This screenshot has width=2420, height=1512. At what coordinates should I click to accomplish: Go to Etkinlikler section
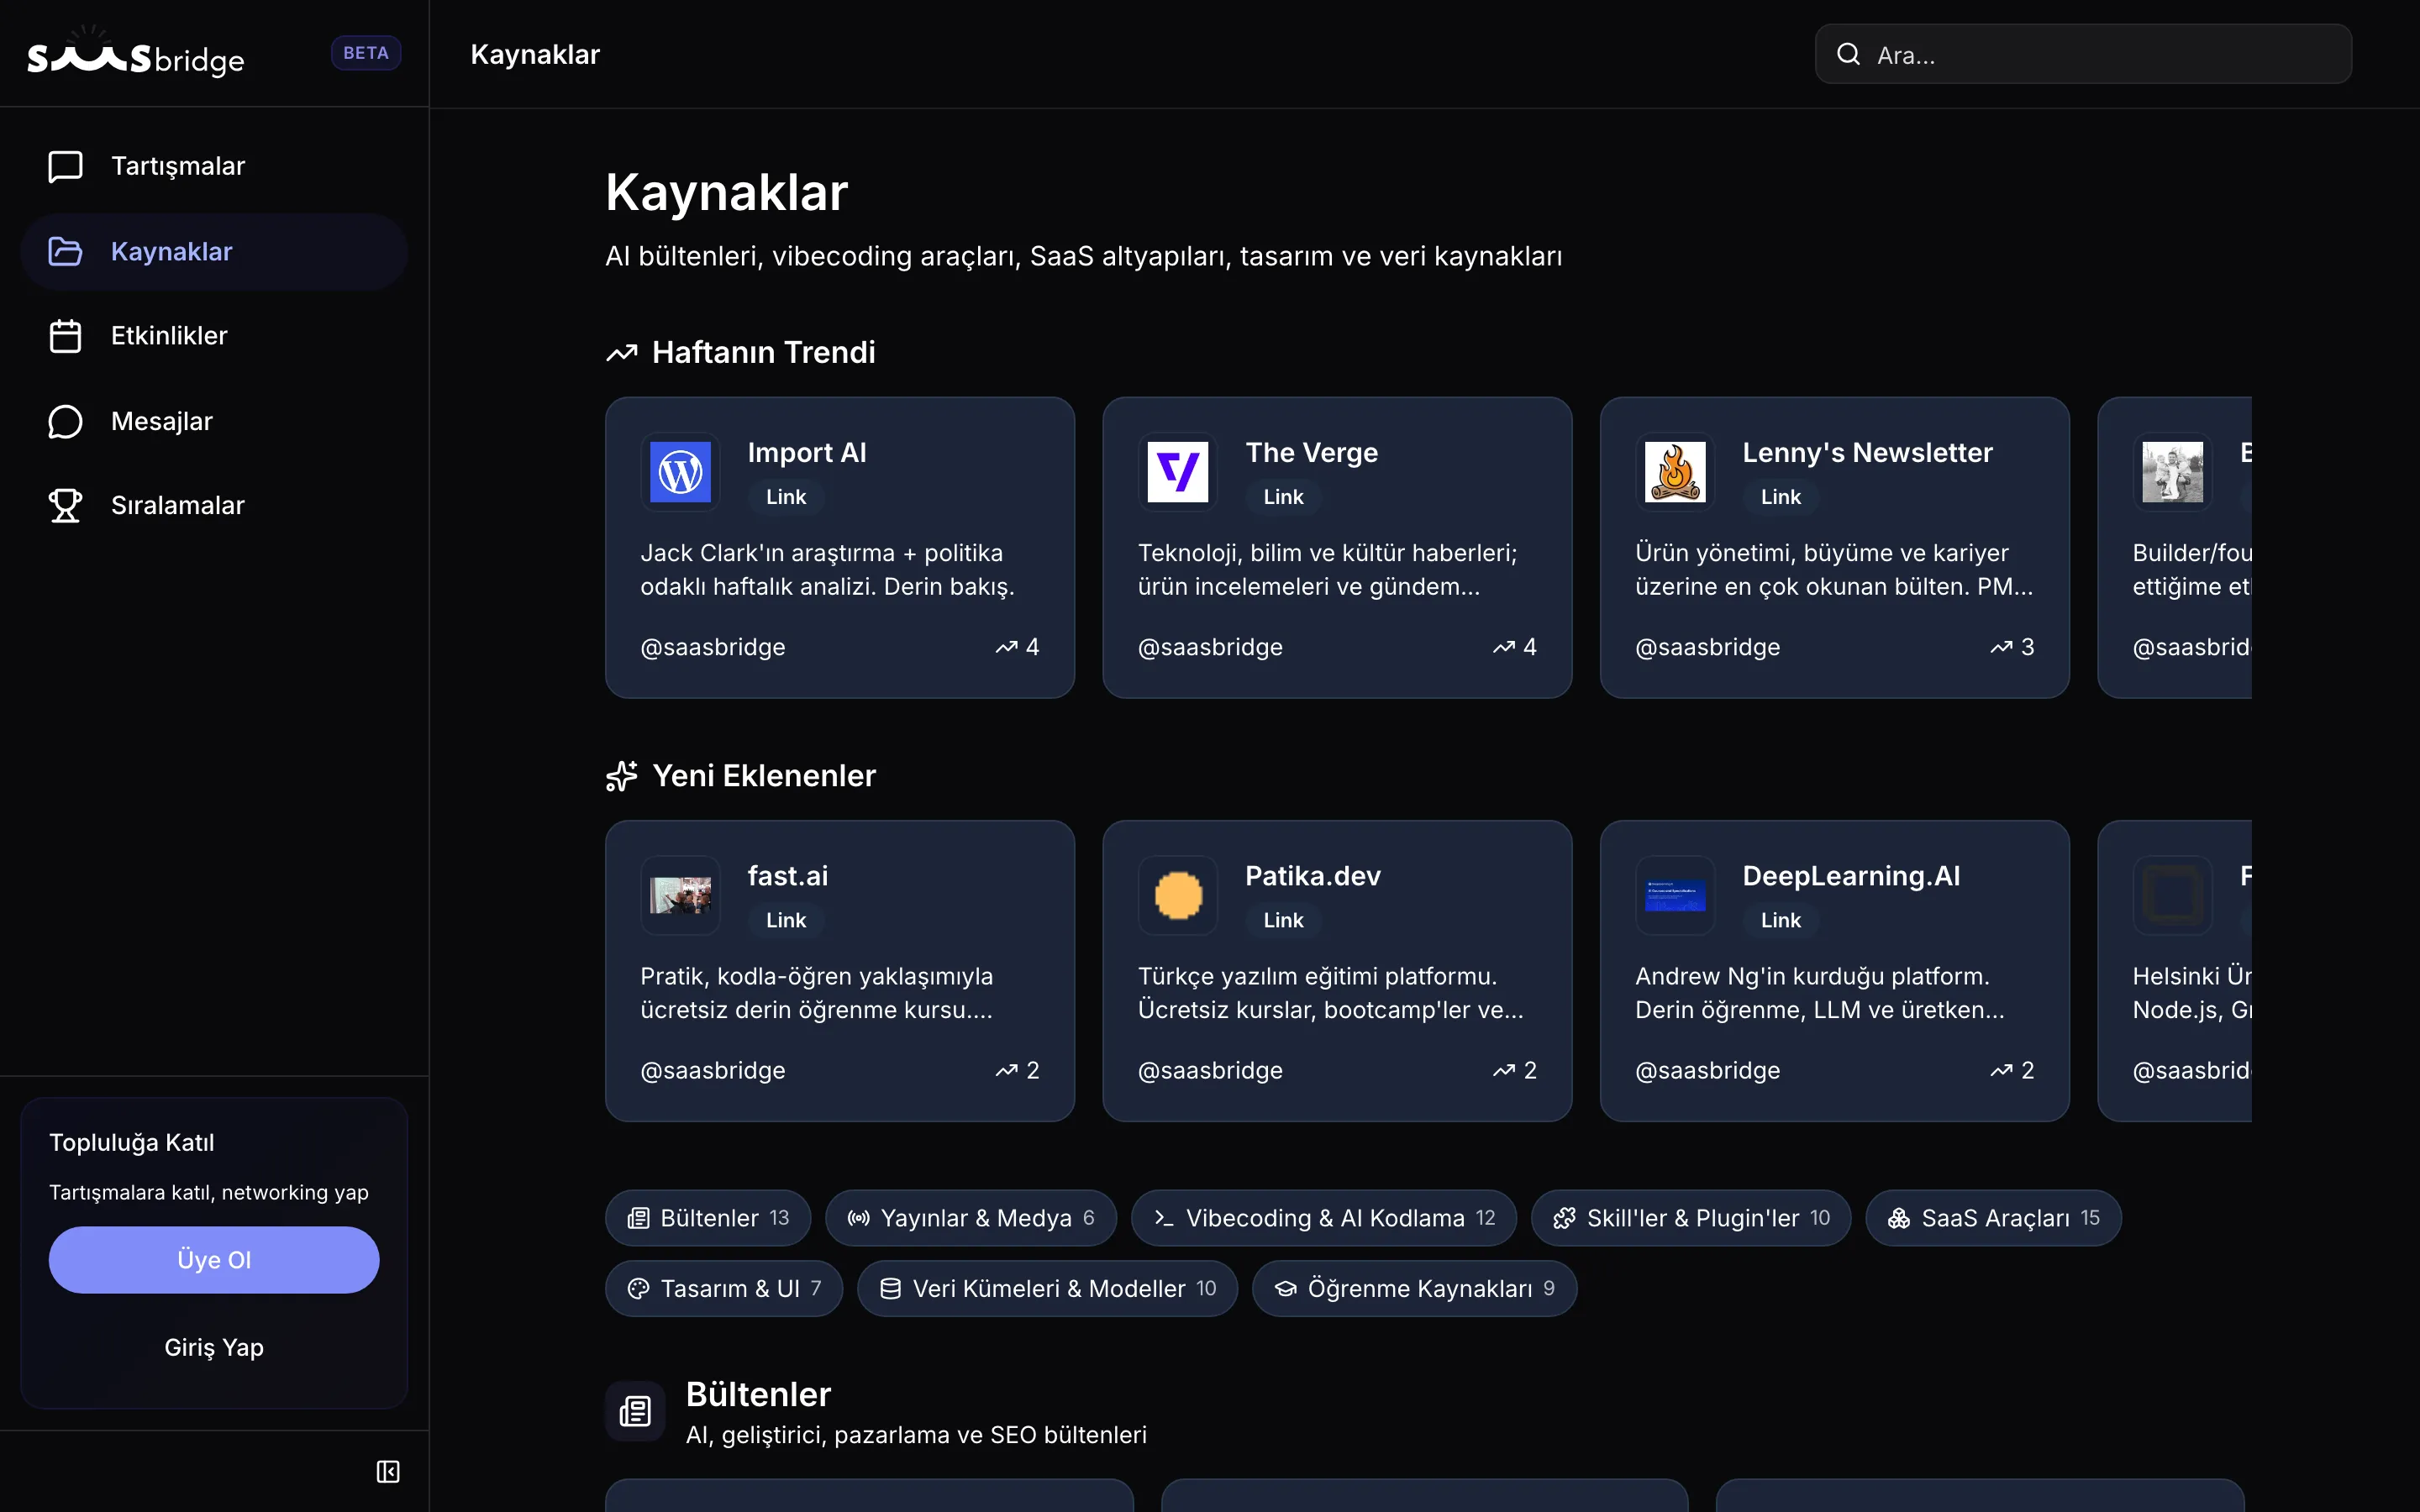(x=214, y=336)
